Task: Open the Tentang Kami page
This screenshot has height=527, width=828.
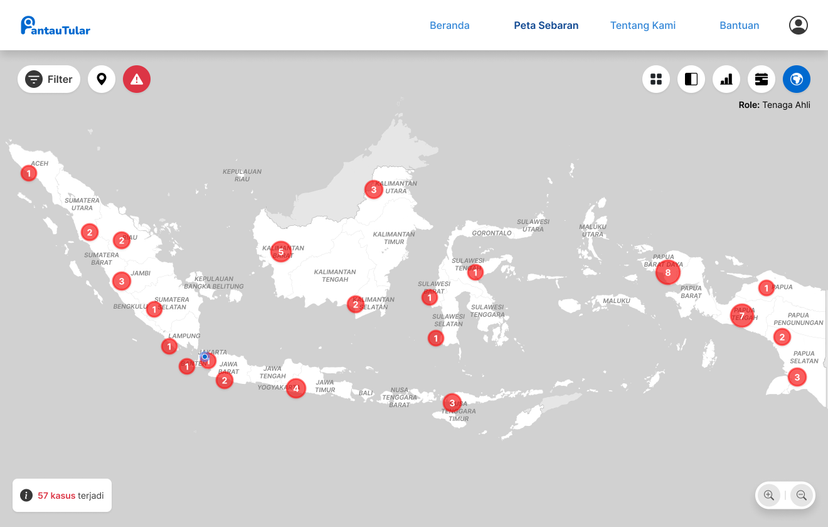Action: [643, 26]
